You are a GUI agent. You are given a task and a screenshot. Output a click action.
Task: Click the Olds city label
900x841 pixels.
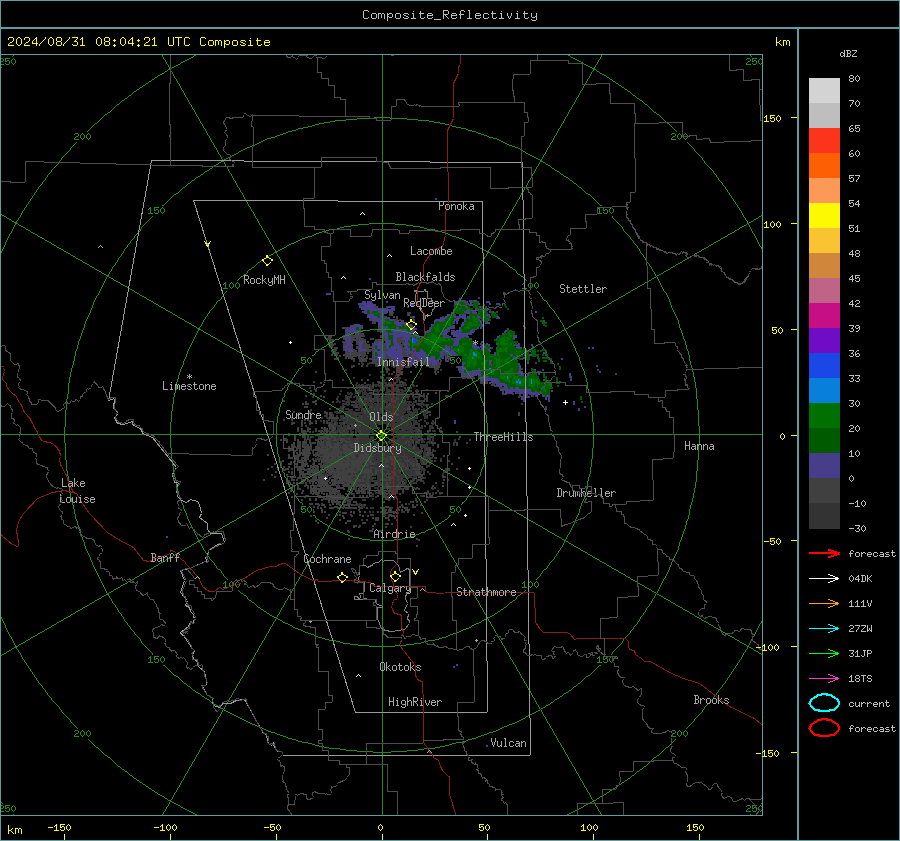[381, 417]
